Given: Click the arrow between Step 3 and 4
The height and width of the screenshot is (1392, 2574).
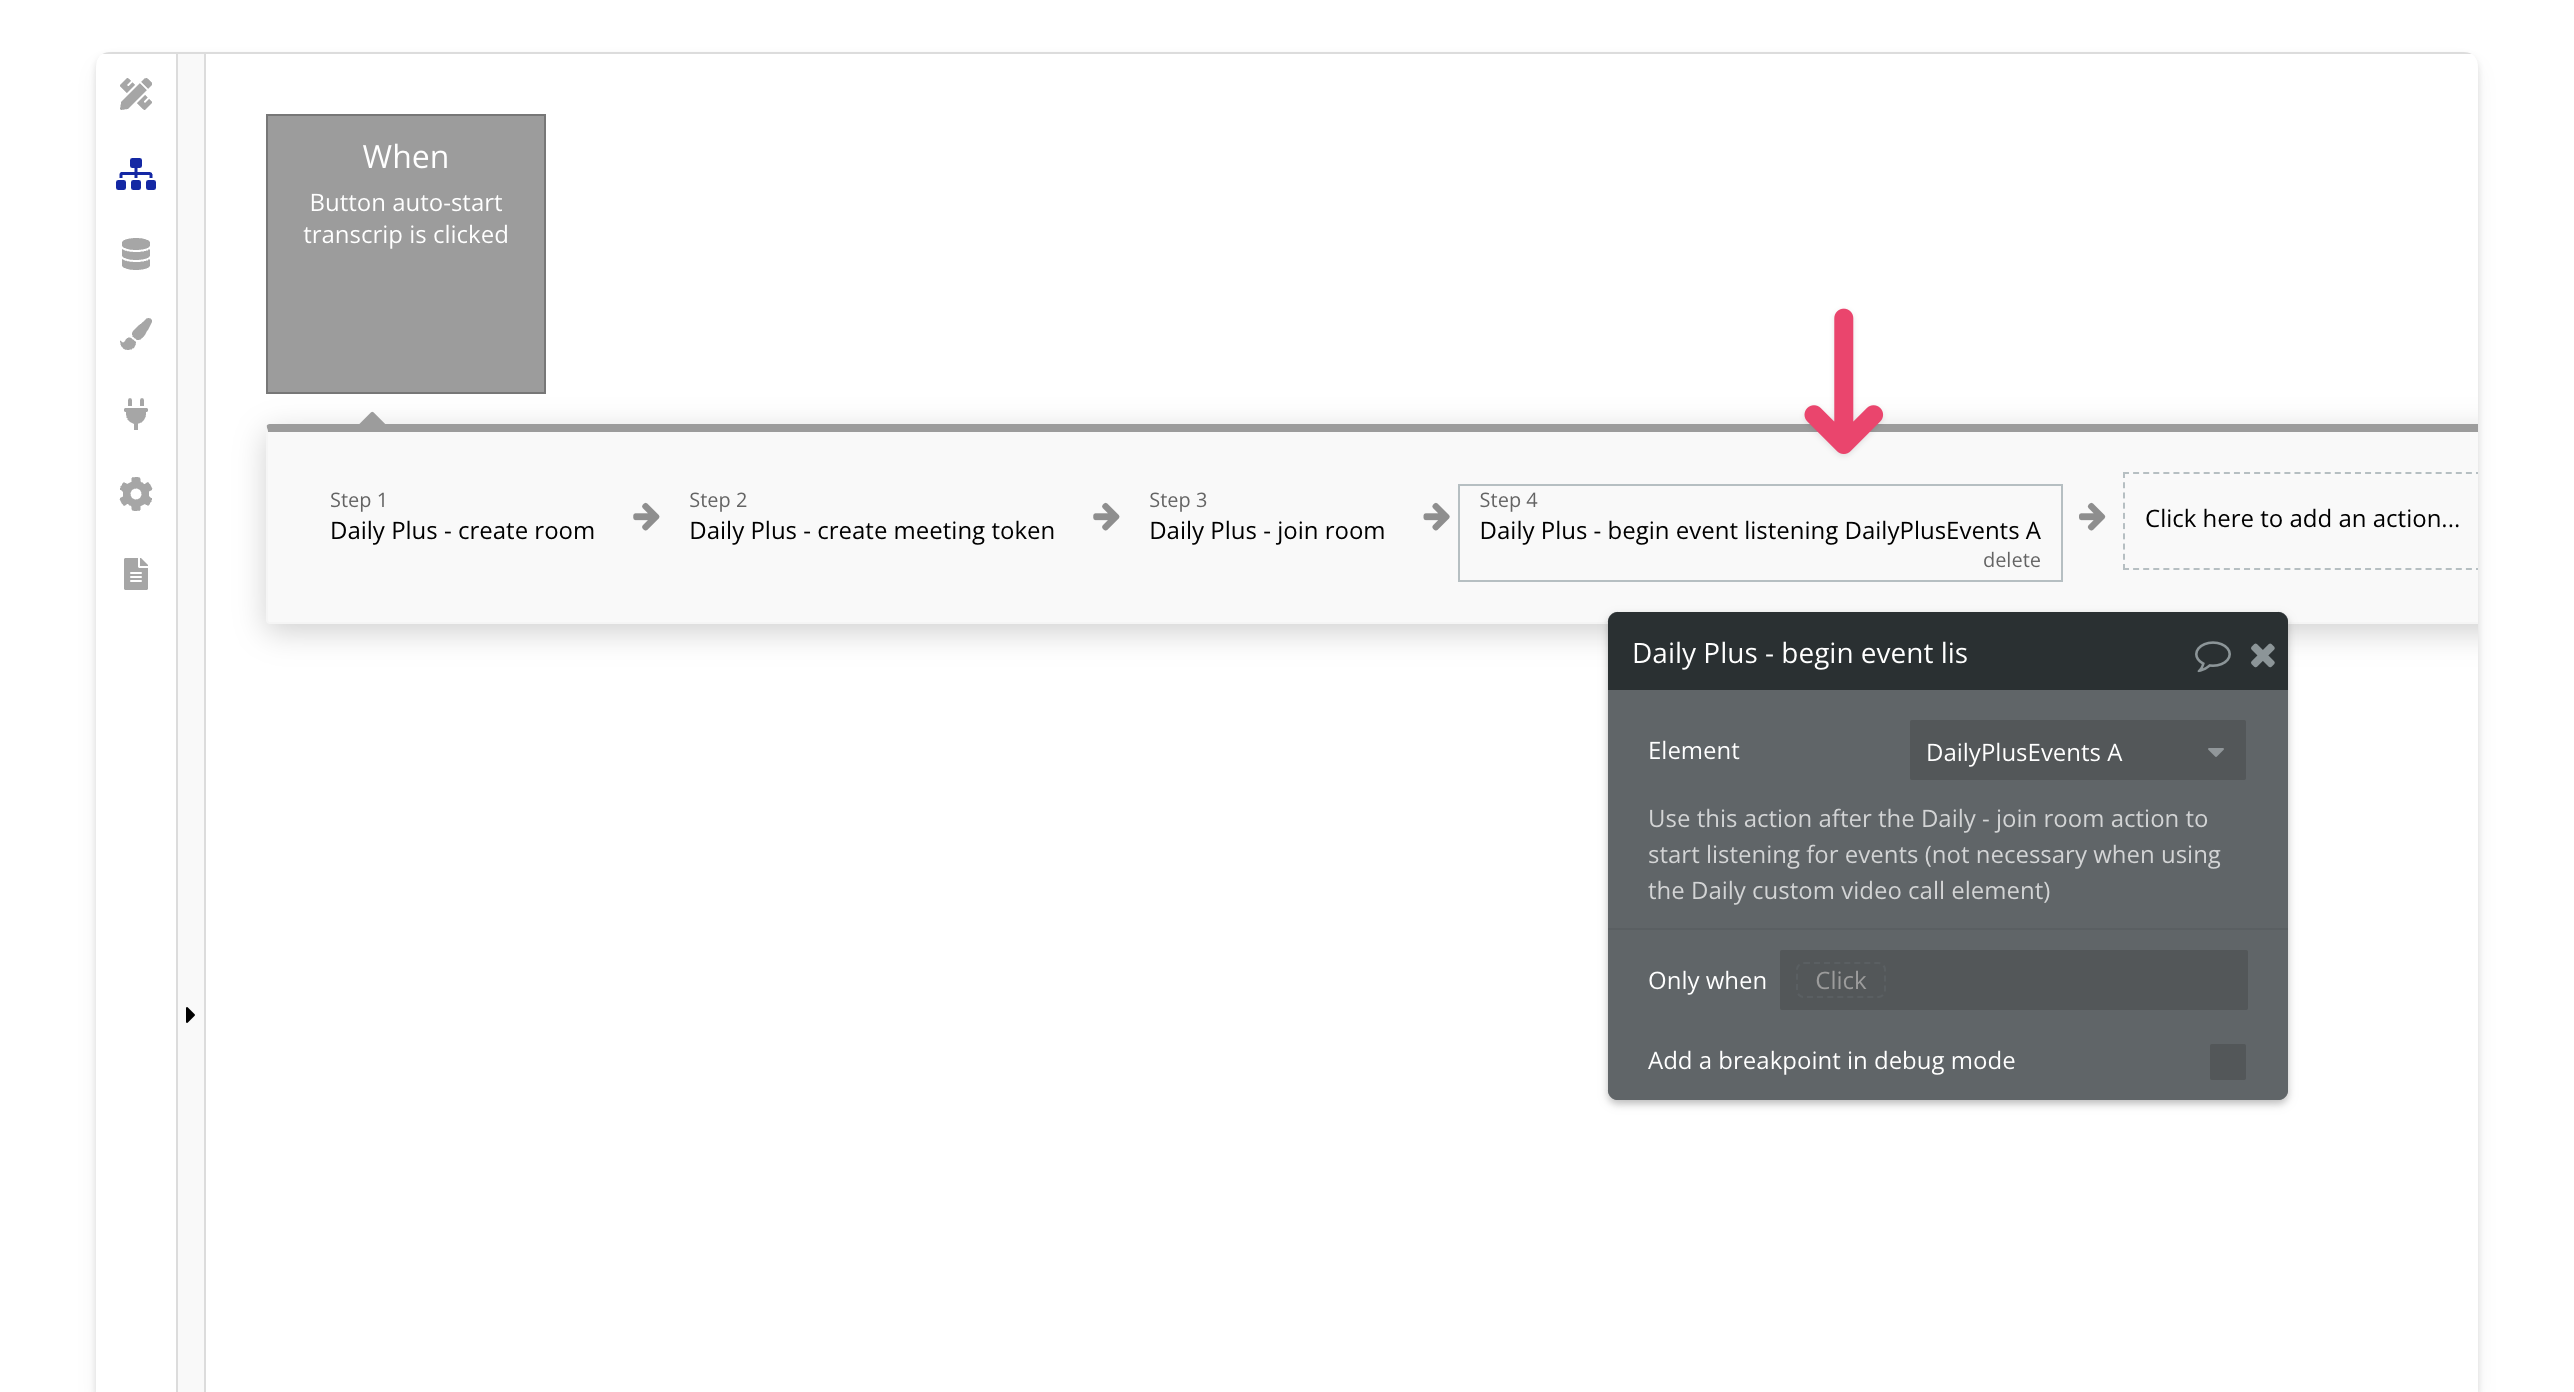Looking at the screenshot, I should [x=1436, y=517].
